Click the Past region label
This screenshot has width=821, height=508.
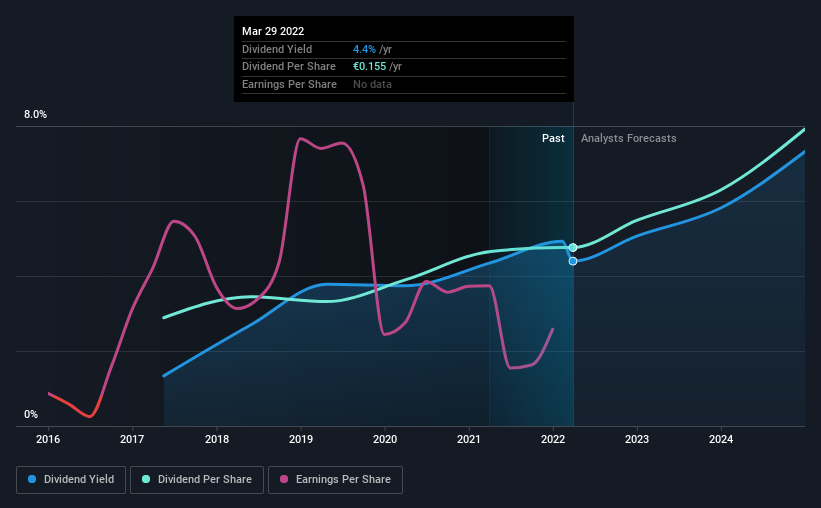[x=553, y=138]
